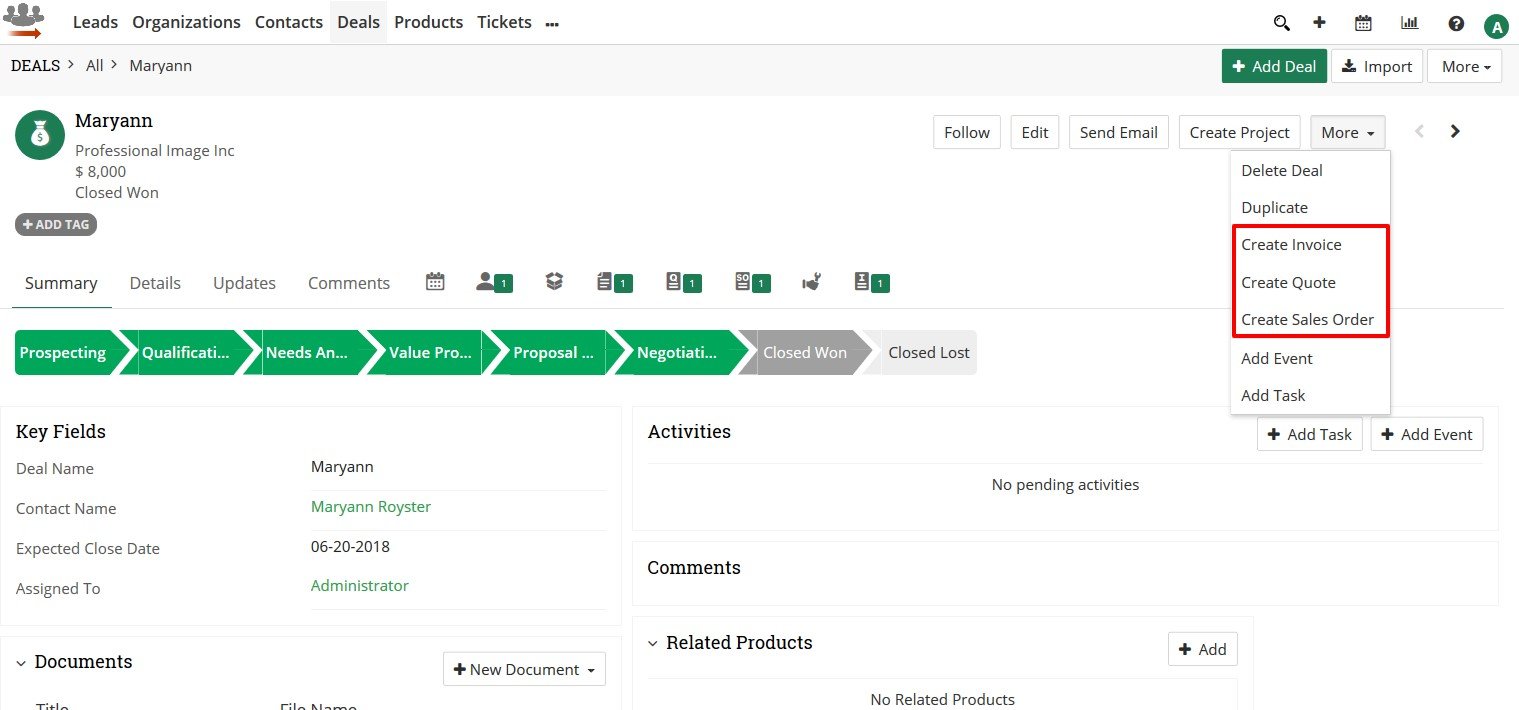Image resolution: width=1519 pixels, height=710 pixels.
Task: Go to the next deal record arrow
Action: pyautogui.click(x=1455, y=131)
